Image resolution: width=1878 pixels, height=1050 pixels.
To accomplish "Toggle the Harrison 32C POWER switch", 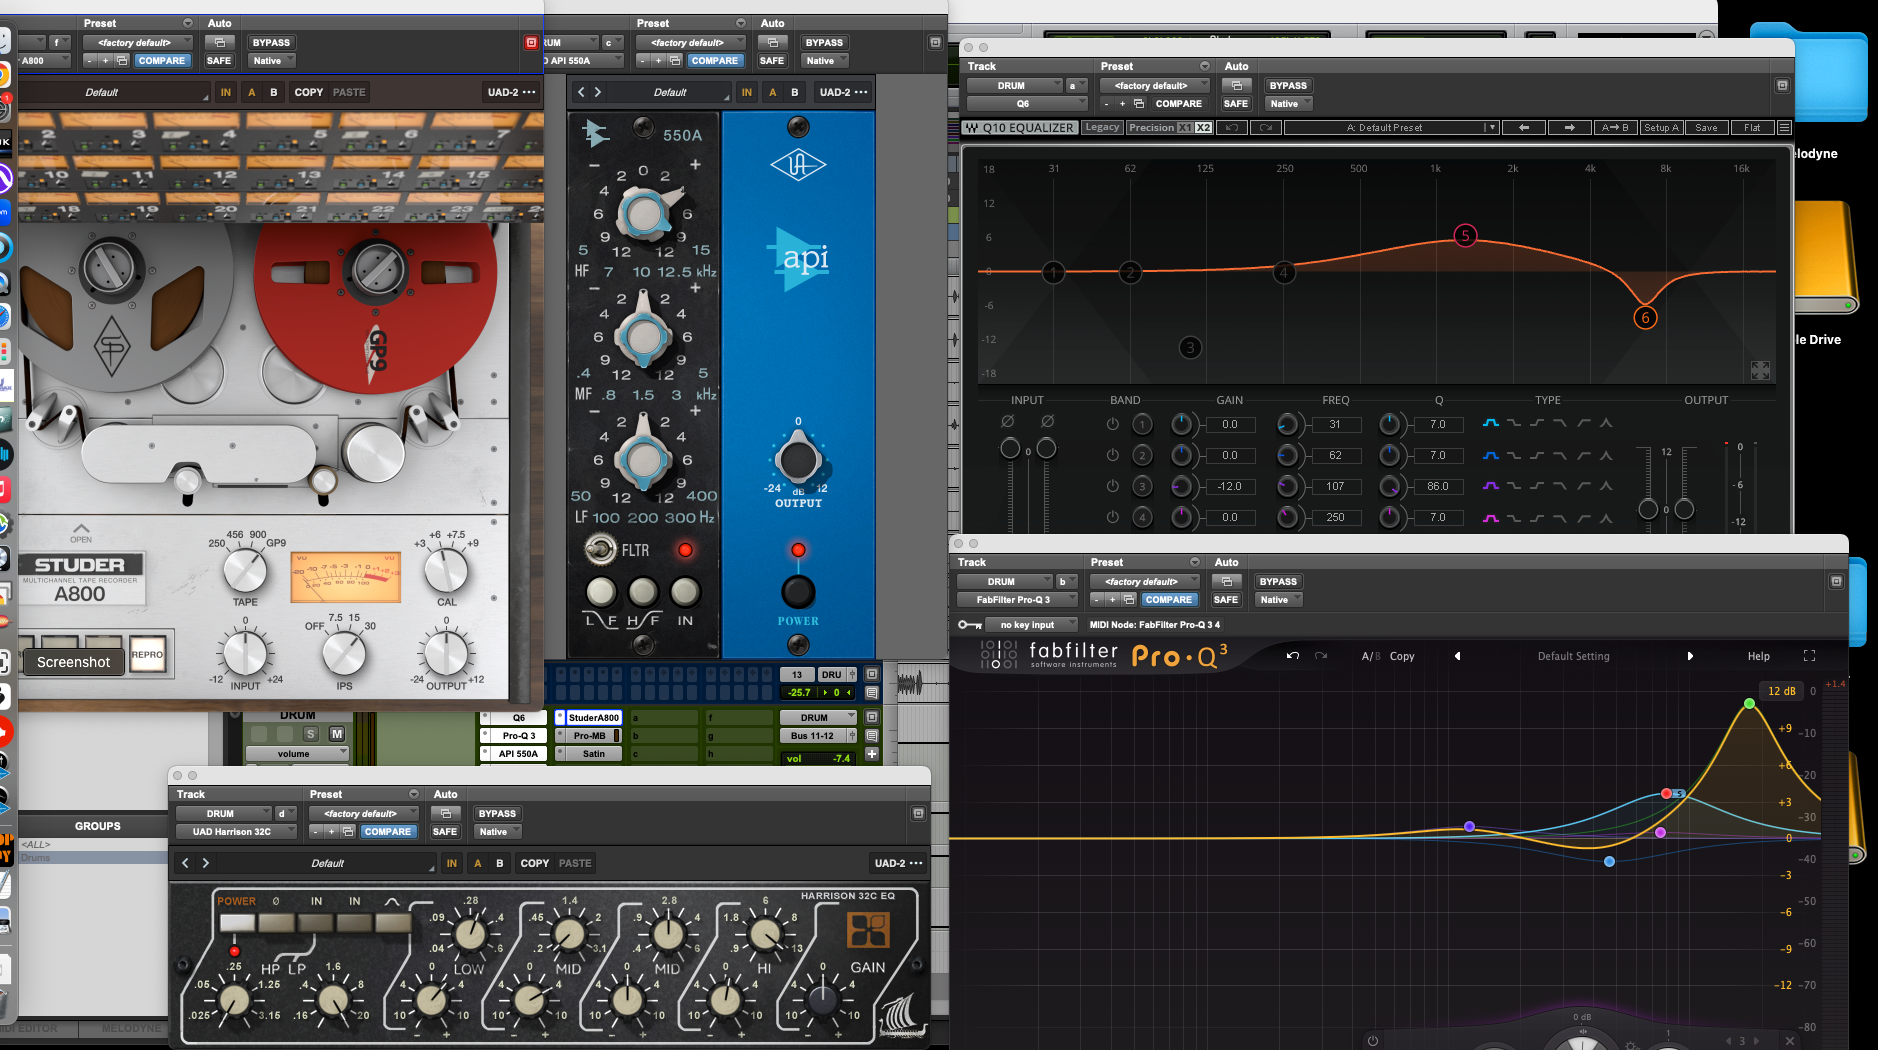I will pyautogui.click(x=237, y=923).
